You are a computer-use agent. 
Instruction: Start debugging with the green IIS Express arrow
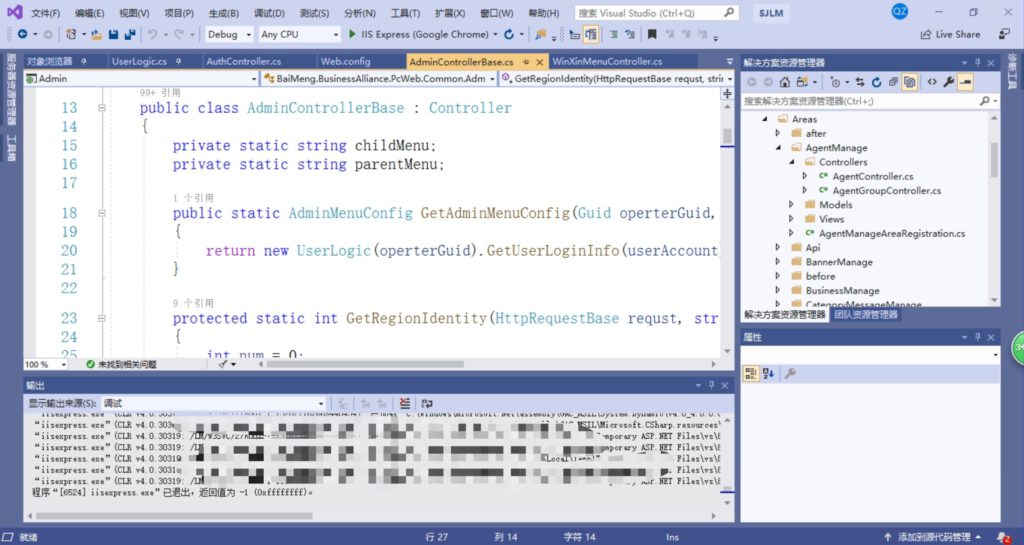(353, 34)
